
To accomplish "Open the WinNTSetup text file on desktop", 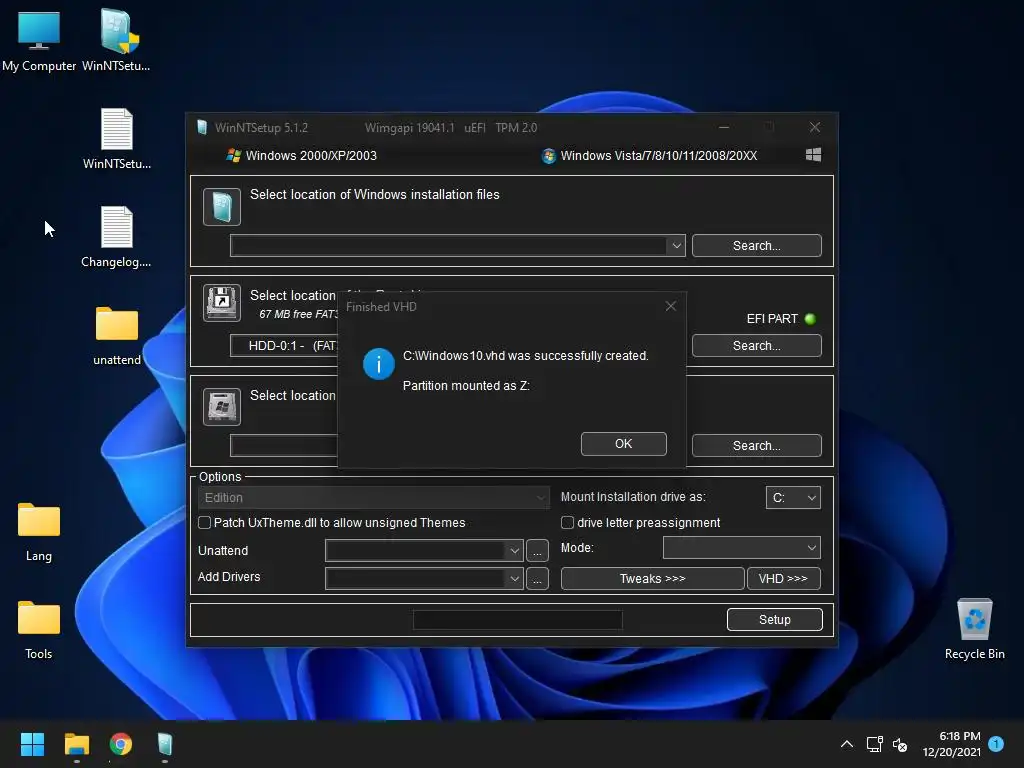I will [x=116, y=138].
